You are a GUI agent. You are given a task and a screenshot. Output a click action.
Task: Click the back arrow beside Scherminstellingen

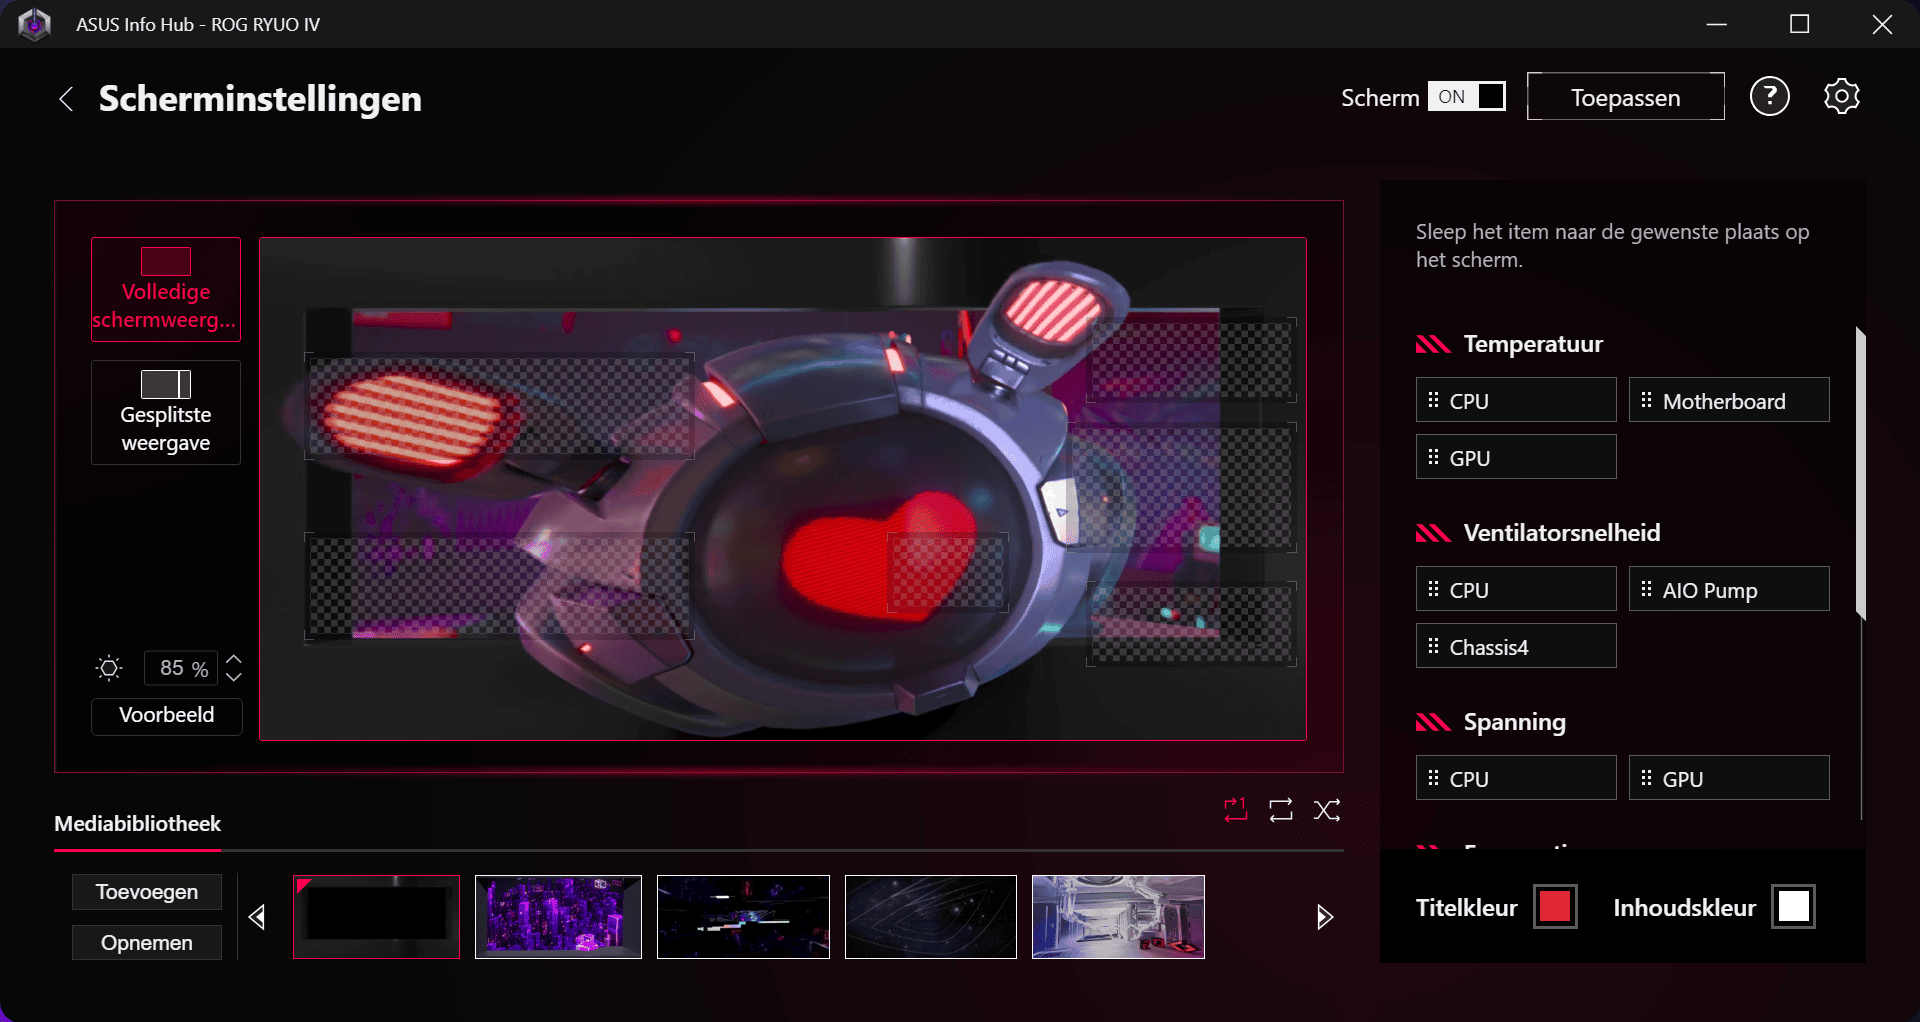pyautogui.click(x=66, y=99)
